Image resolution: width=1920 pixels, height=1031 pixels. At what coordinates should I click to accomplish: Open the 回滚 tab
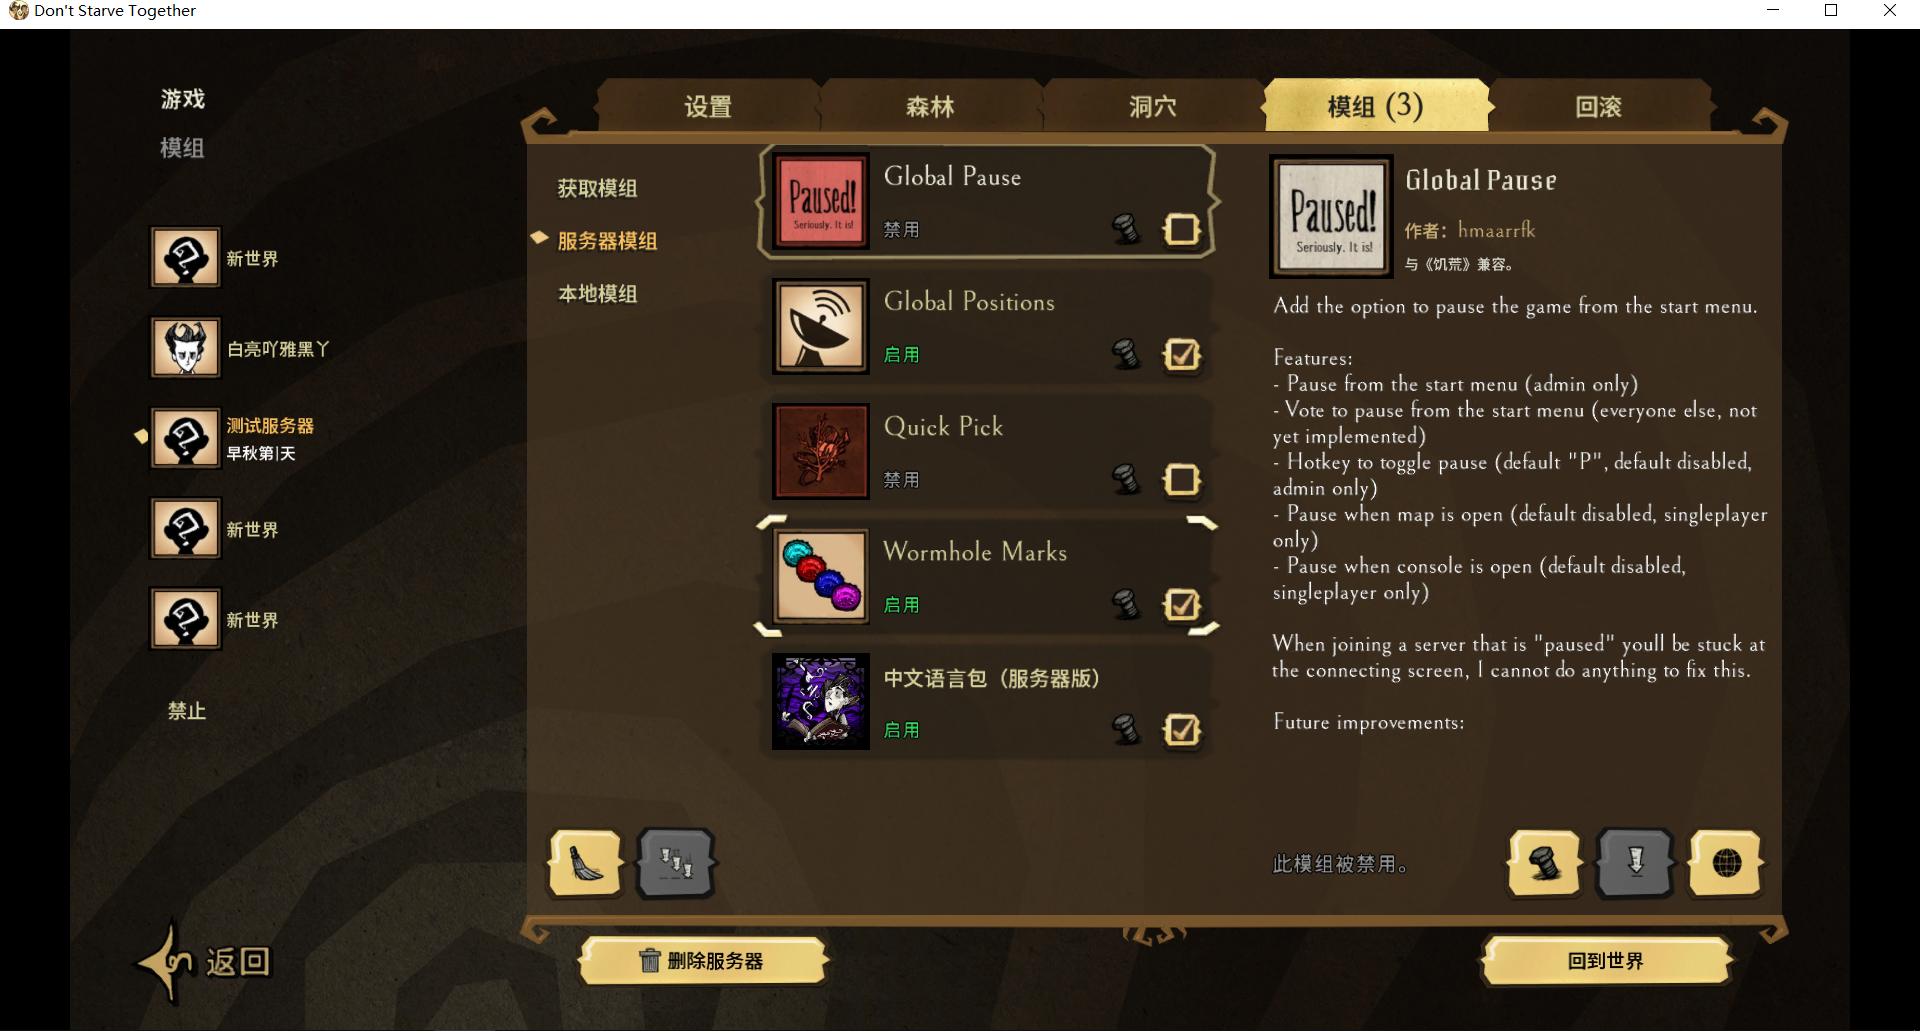tap(1598, 106)
